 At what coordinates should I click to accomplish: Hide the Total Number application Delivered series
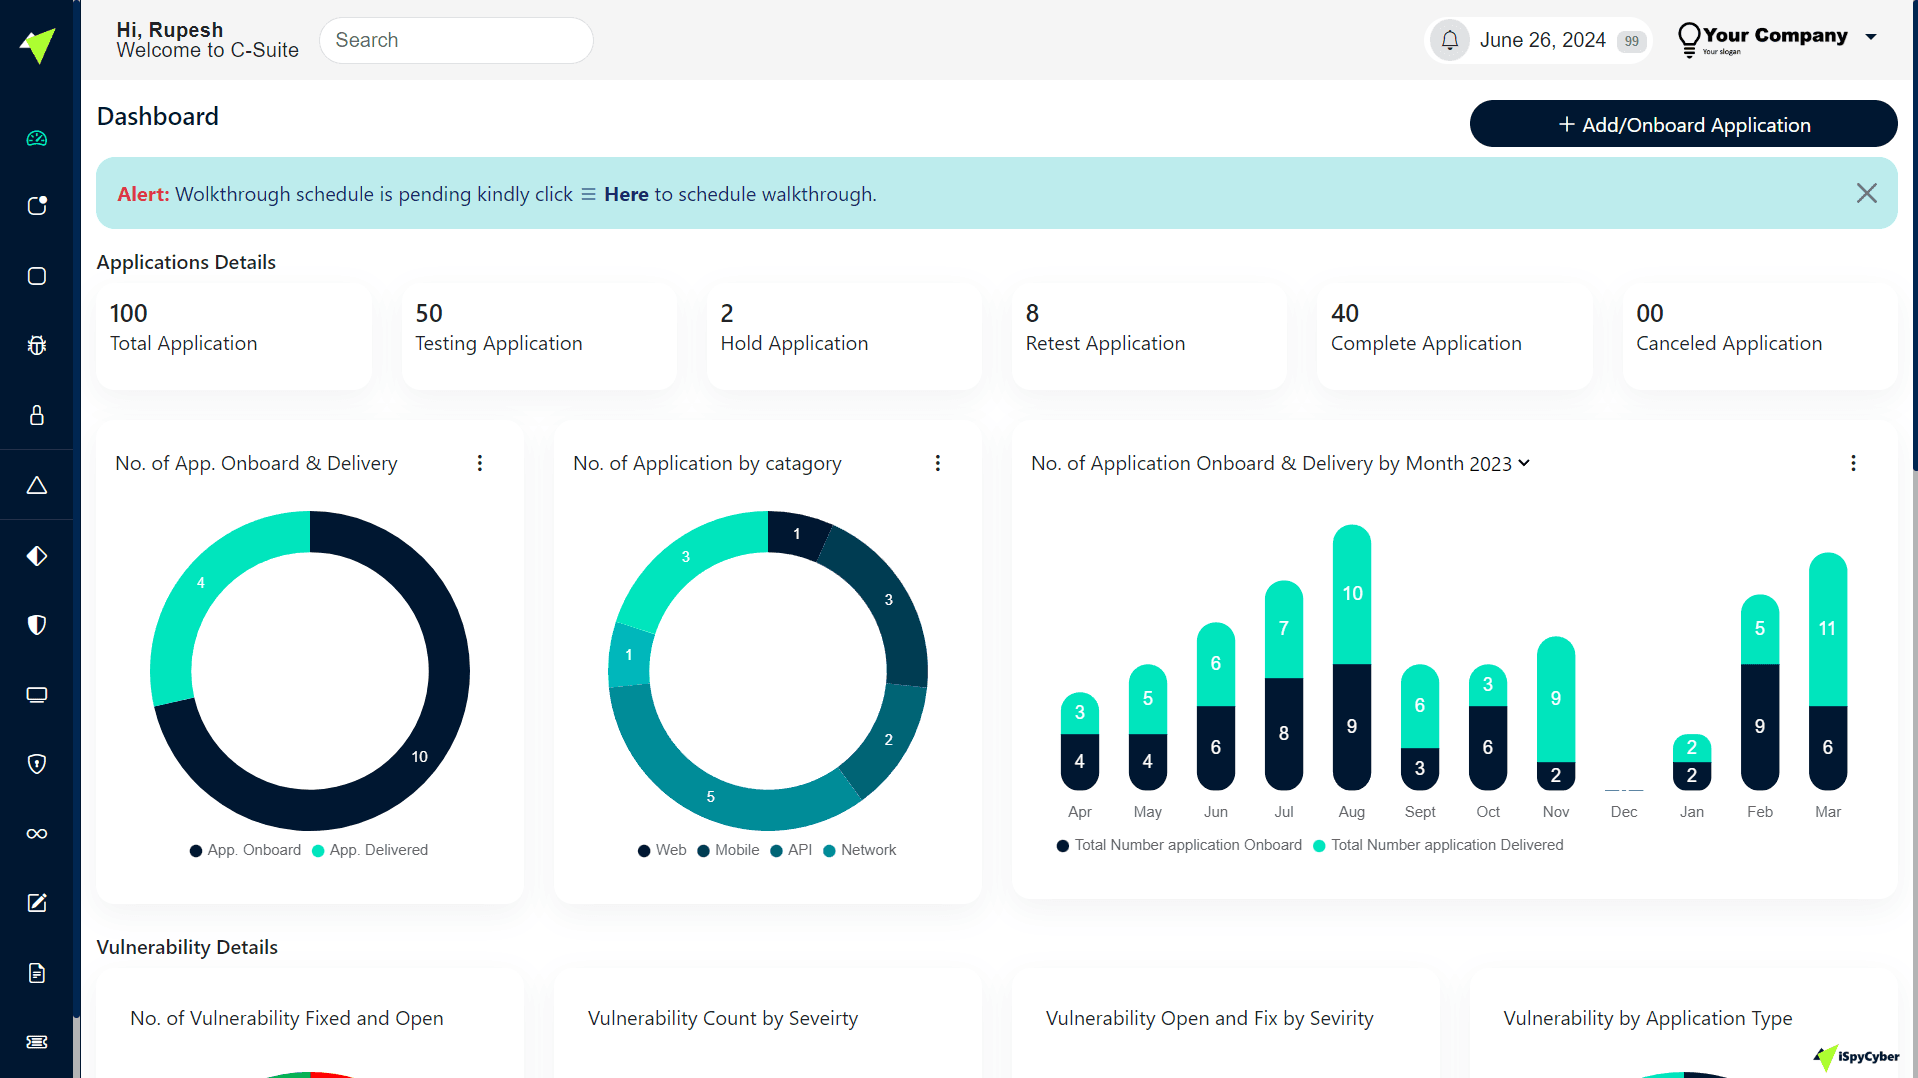click(x=1438, y=845)
